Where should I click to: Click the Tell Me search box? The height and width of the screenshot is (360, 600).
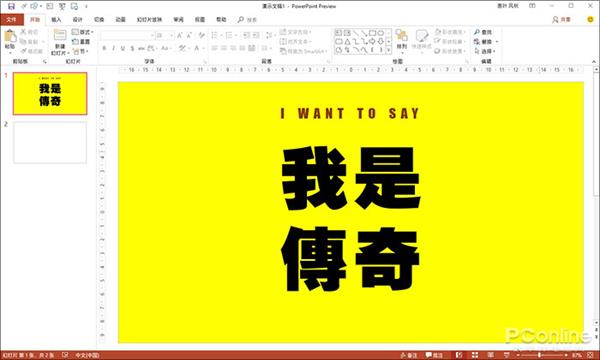coord(247,20)
